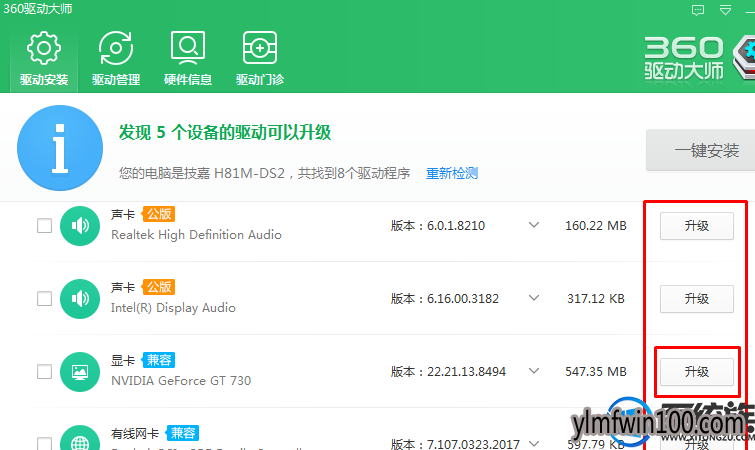The height and width of the screenshot is (450, 755).
Task: Click NVIDIA graphics card monitor icon
Action: pos(80,372)
